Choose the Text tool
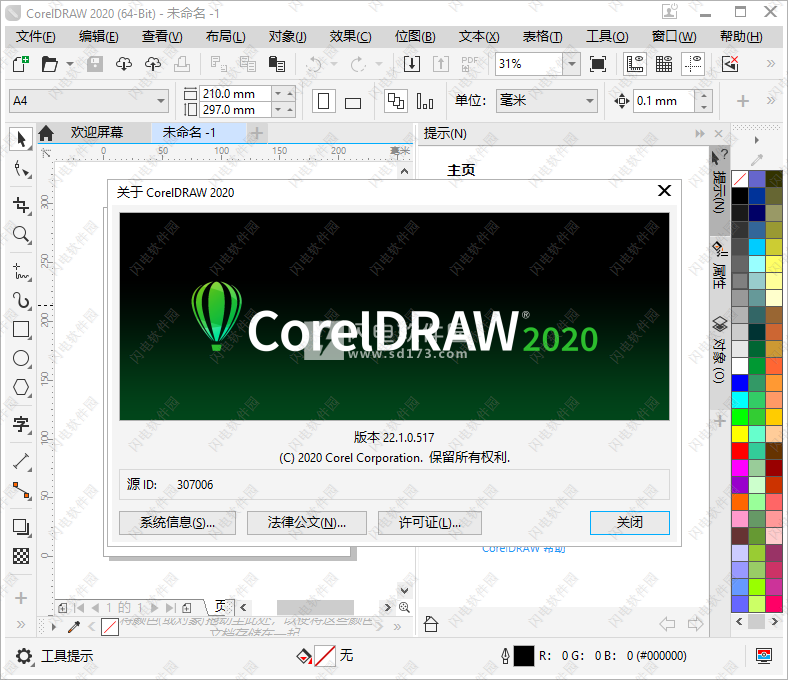This screenshot has height=680, width=788. [21, 424]
